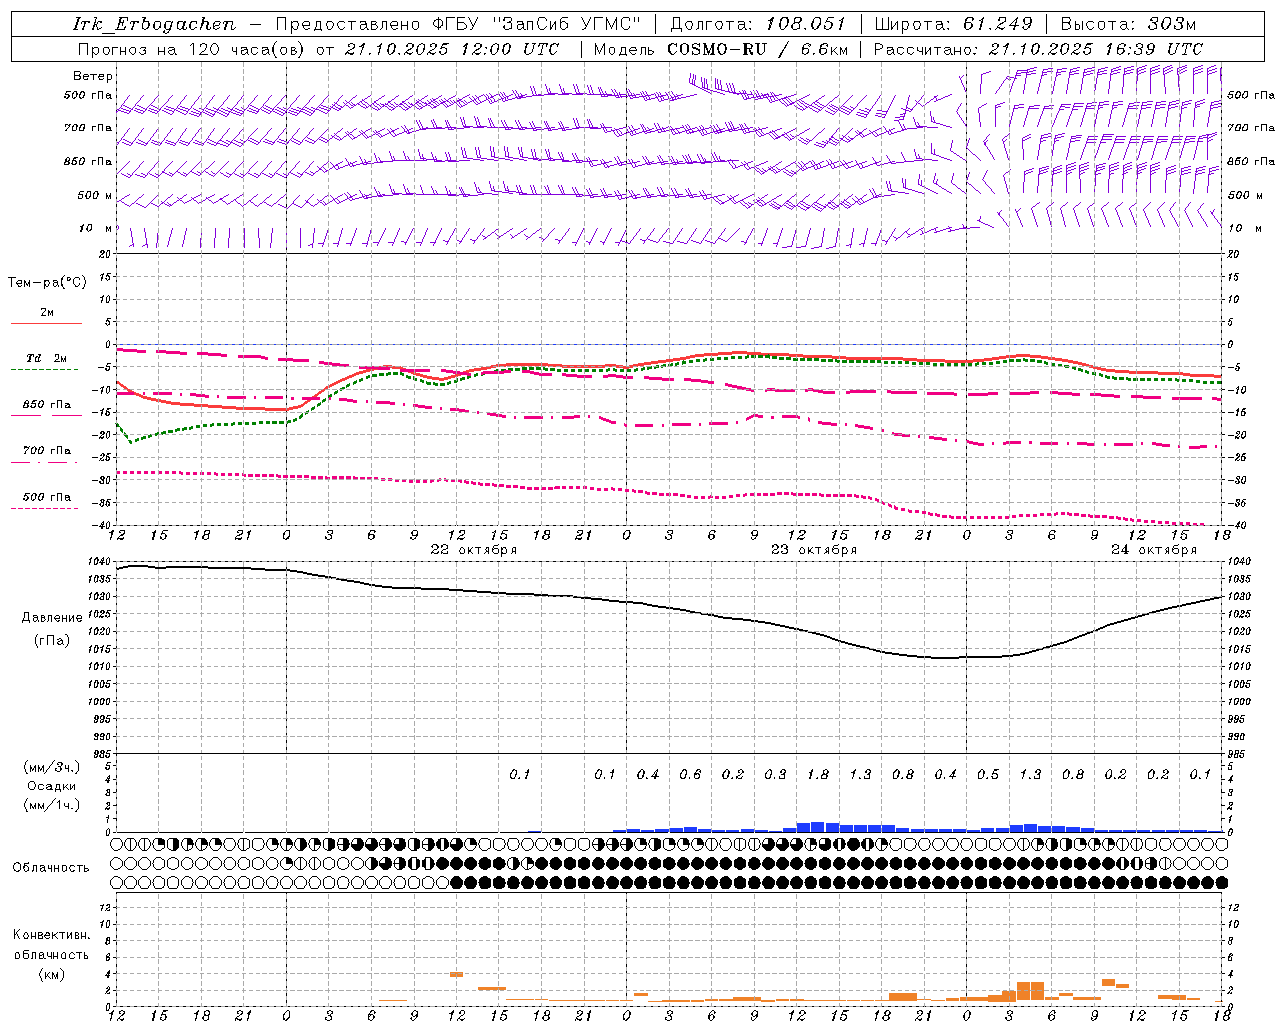1280x1024 pixels.
Task: Click the forecast start time 21.10.2025 12:00 UTC
Action: [452, 49]
